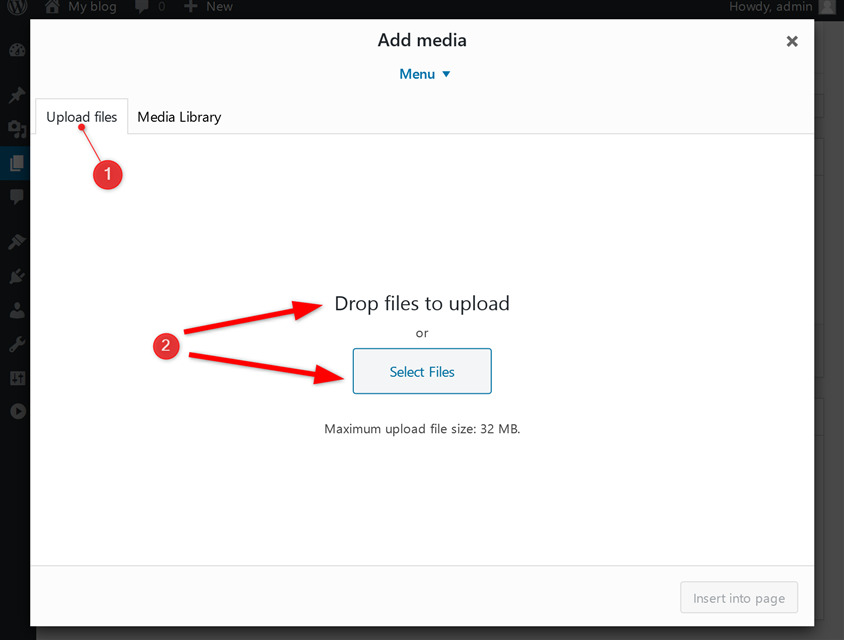Image resolution: width=844 pixels, height=640 pixels.
Task: Open the WordPress logo menu
Action: tap(15, 8)
